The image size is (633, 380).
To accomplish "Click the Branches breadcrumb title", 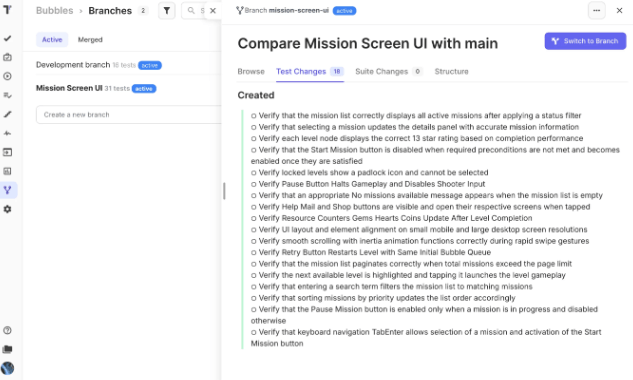I will coord(110,10).
